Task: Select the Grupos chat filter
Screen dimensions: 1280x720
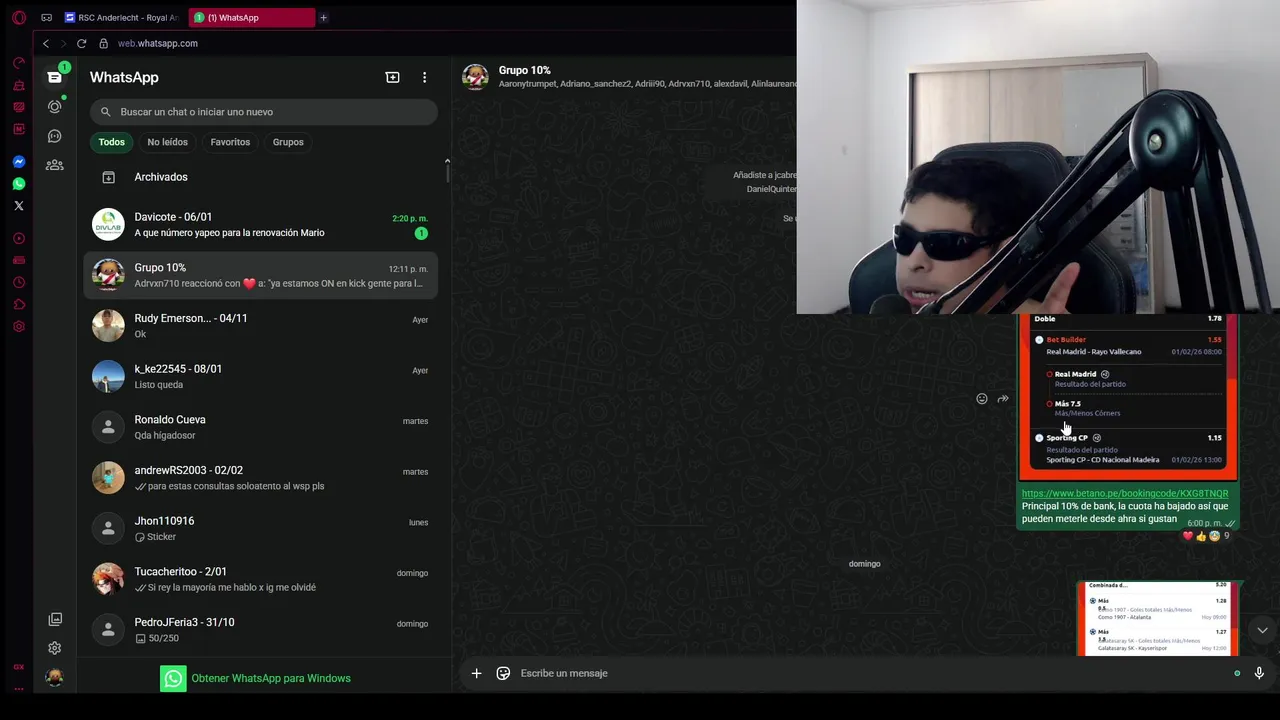Action: (288, 142)
